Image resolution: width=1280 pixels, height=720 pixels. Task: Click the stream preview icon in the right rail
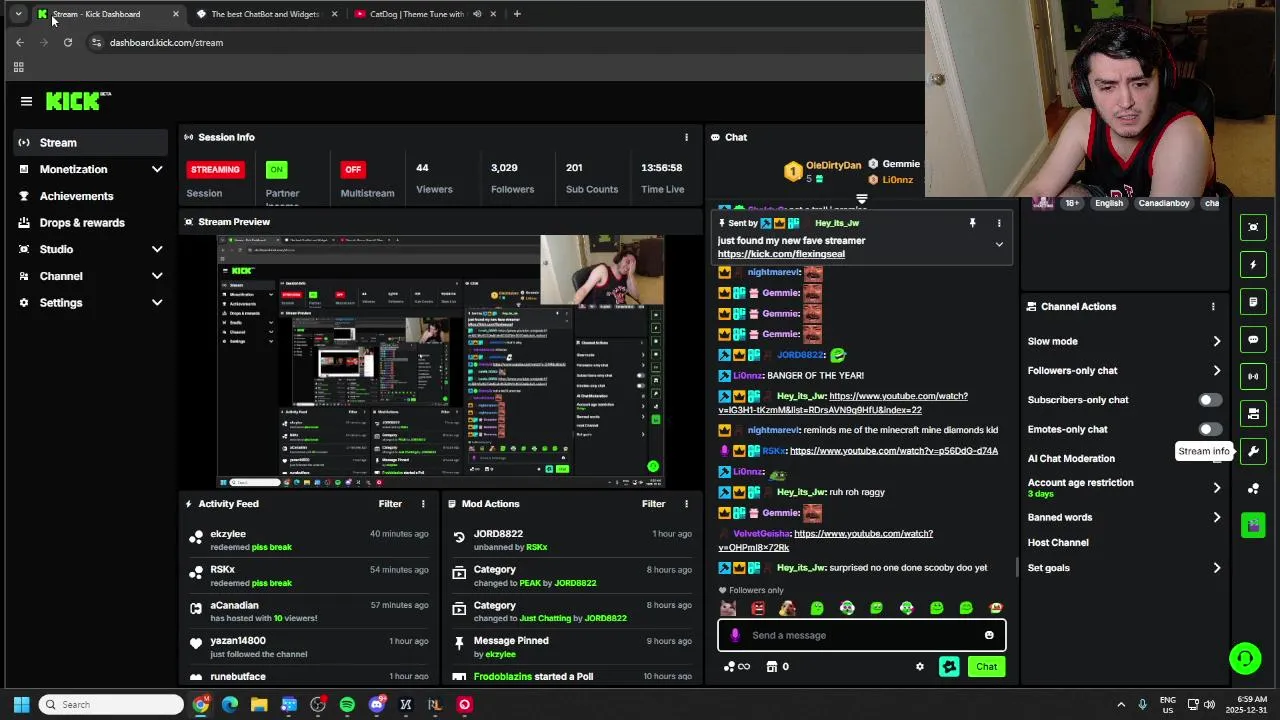click(1253, 227)
